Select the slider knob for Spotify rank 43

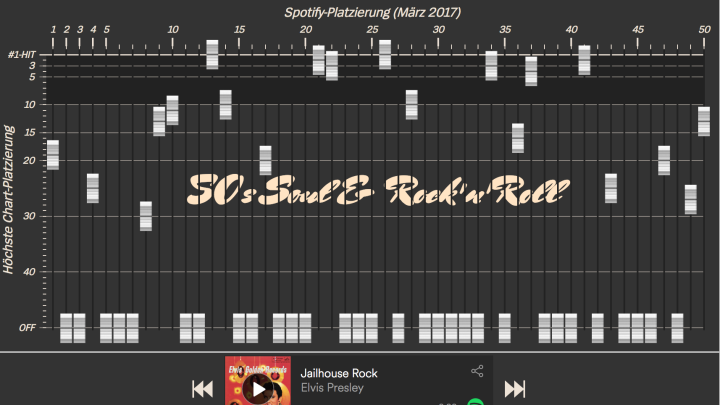coord(611,188)
